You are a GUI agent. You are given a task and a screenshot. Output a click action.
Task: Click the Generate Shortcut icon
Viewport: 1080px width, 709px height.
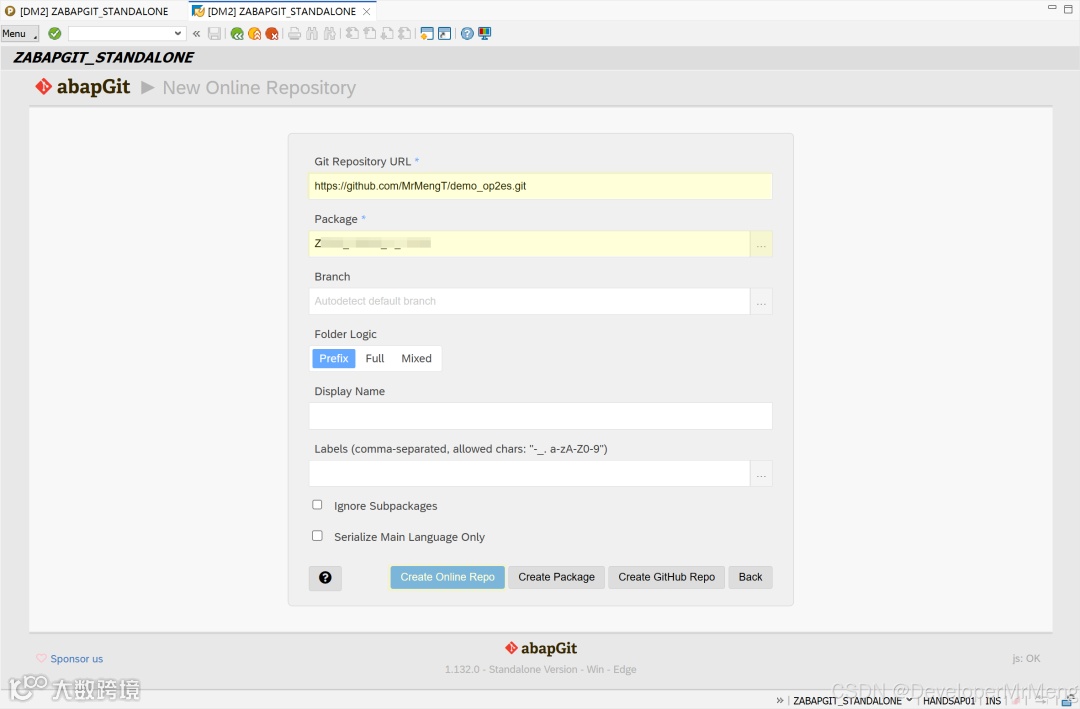pos(444,33)
